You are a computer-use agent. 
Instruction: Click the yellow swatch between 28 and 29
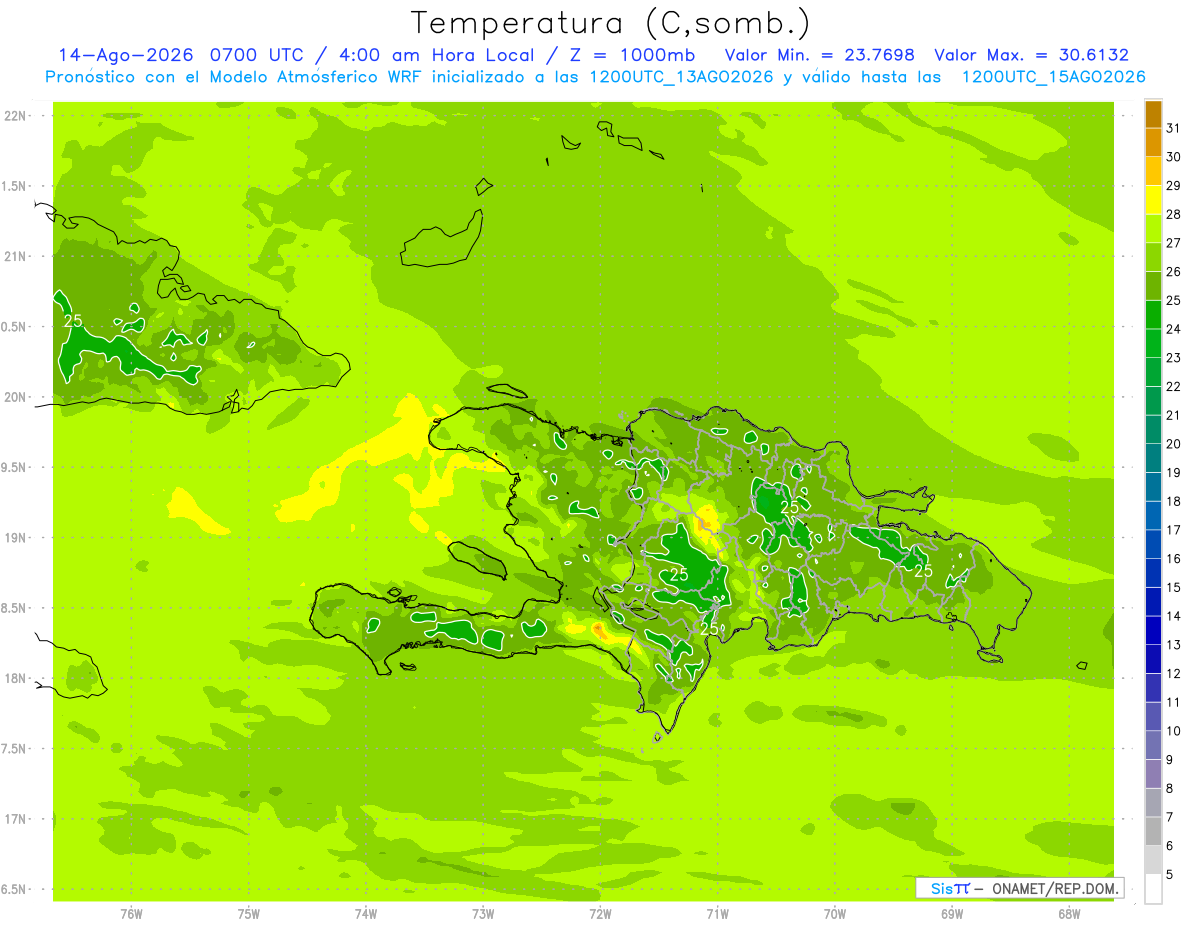point(1153,200)
